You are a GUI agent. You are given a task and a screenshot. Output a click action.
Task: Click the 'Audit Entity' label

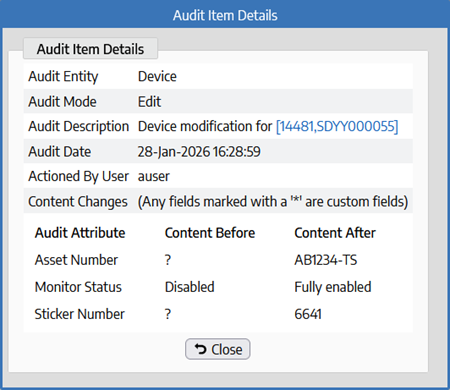(x=63, y=77)
